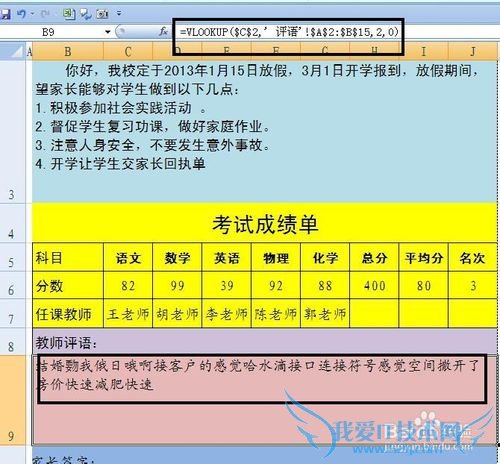Click the score cell showing 39

[227, 285]
